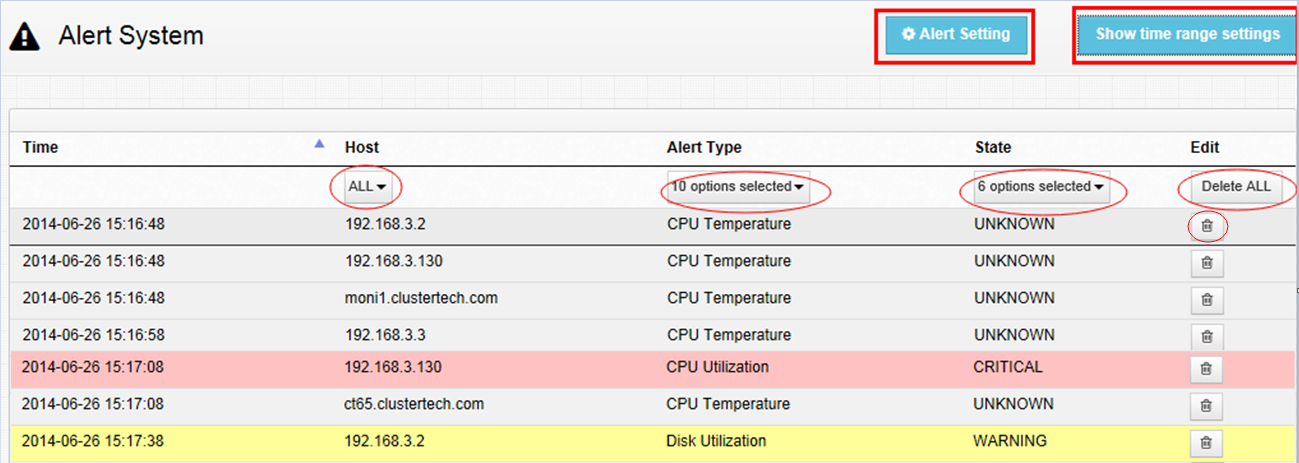Delete the 192.168.3.130 CPU Temperature alert

(x=1207, y=263)
